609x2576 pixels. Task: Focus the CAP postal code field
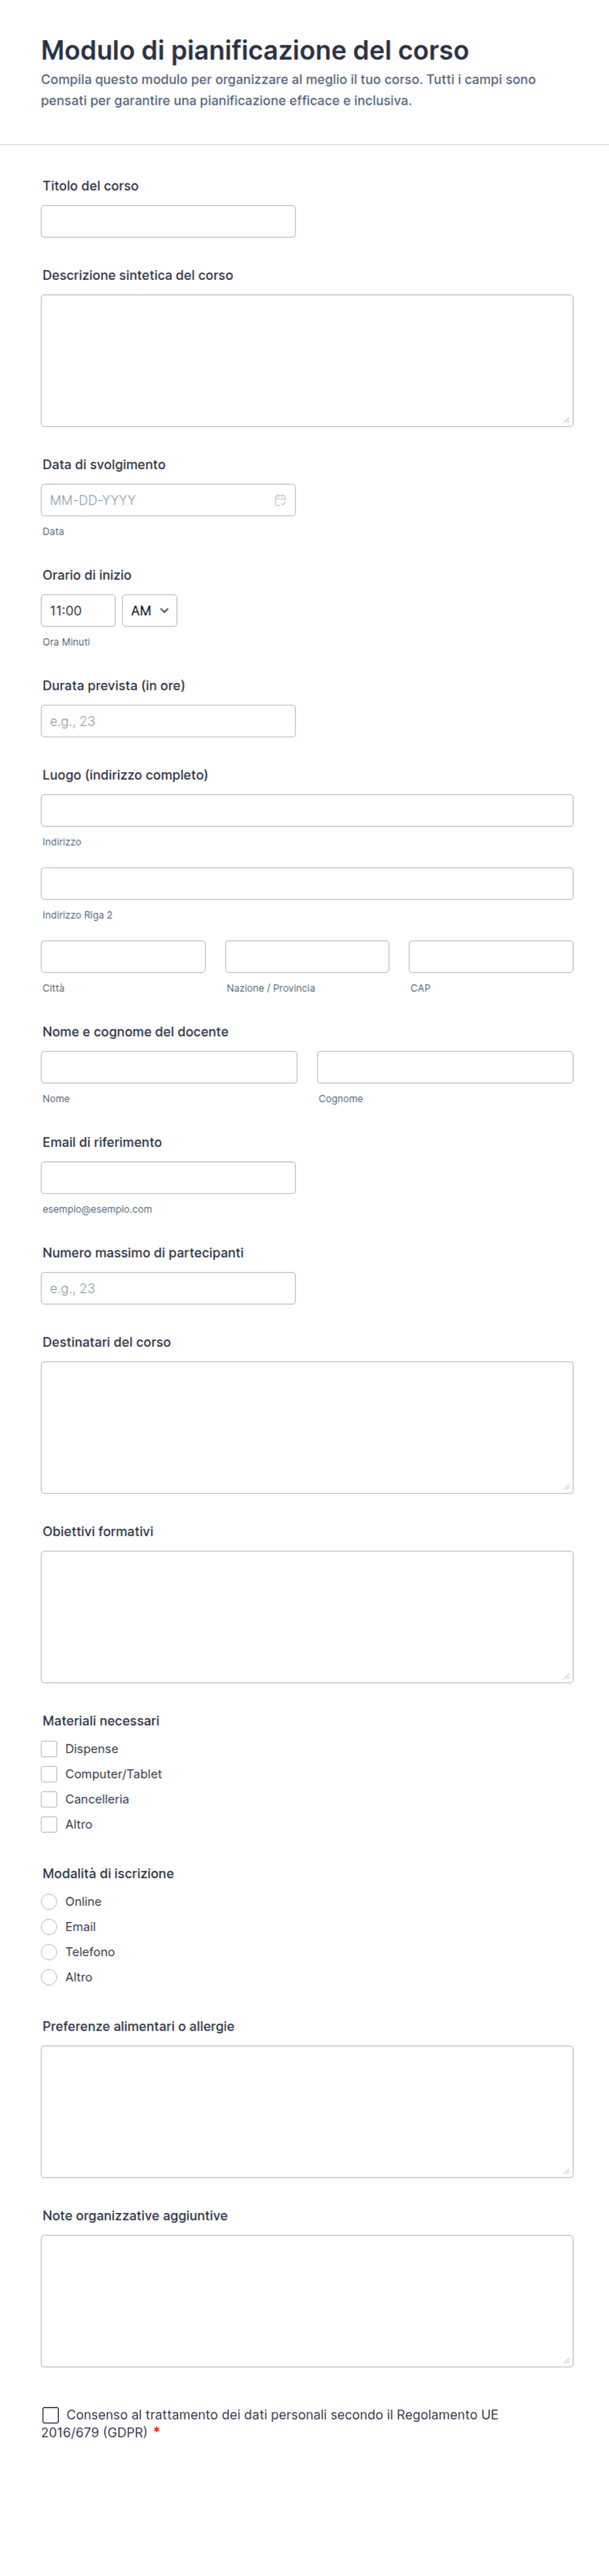(491, 957)
